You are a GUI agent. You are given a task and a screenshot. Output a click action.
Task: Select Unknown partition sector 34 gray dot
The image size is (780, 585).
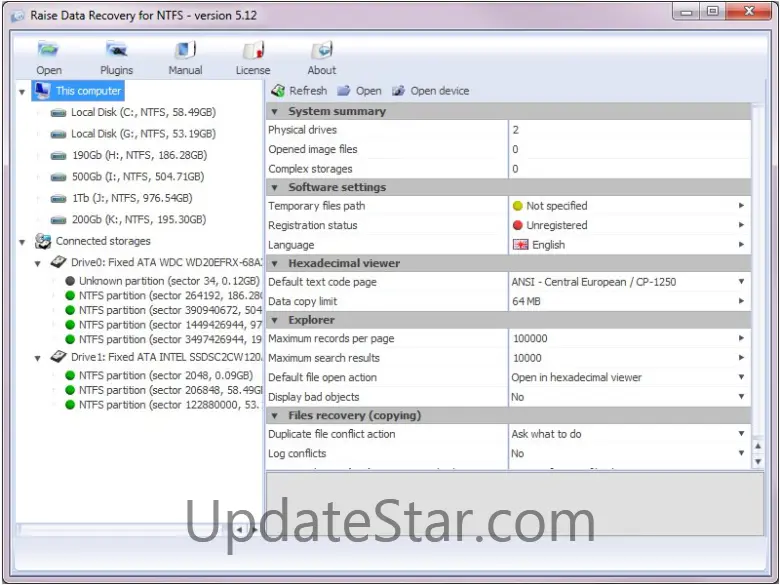pyautogui.click(x=70, y=281)
